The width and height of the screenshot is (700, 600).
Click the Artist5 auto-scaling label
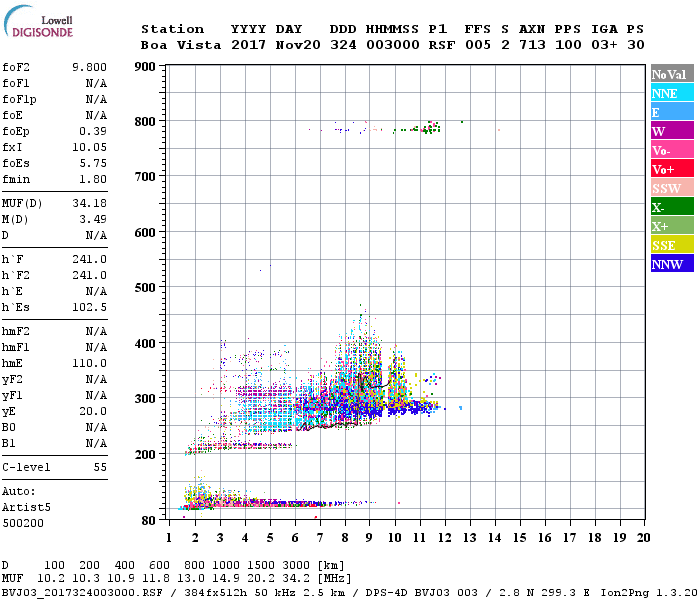tap(26, 508)
